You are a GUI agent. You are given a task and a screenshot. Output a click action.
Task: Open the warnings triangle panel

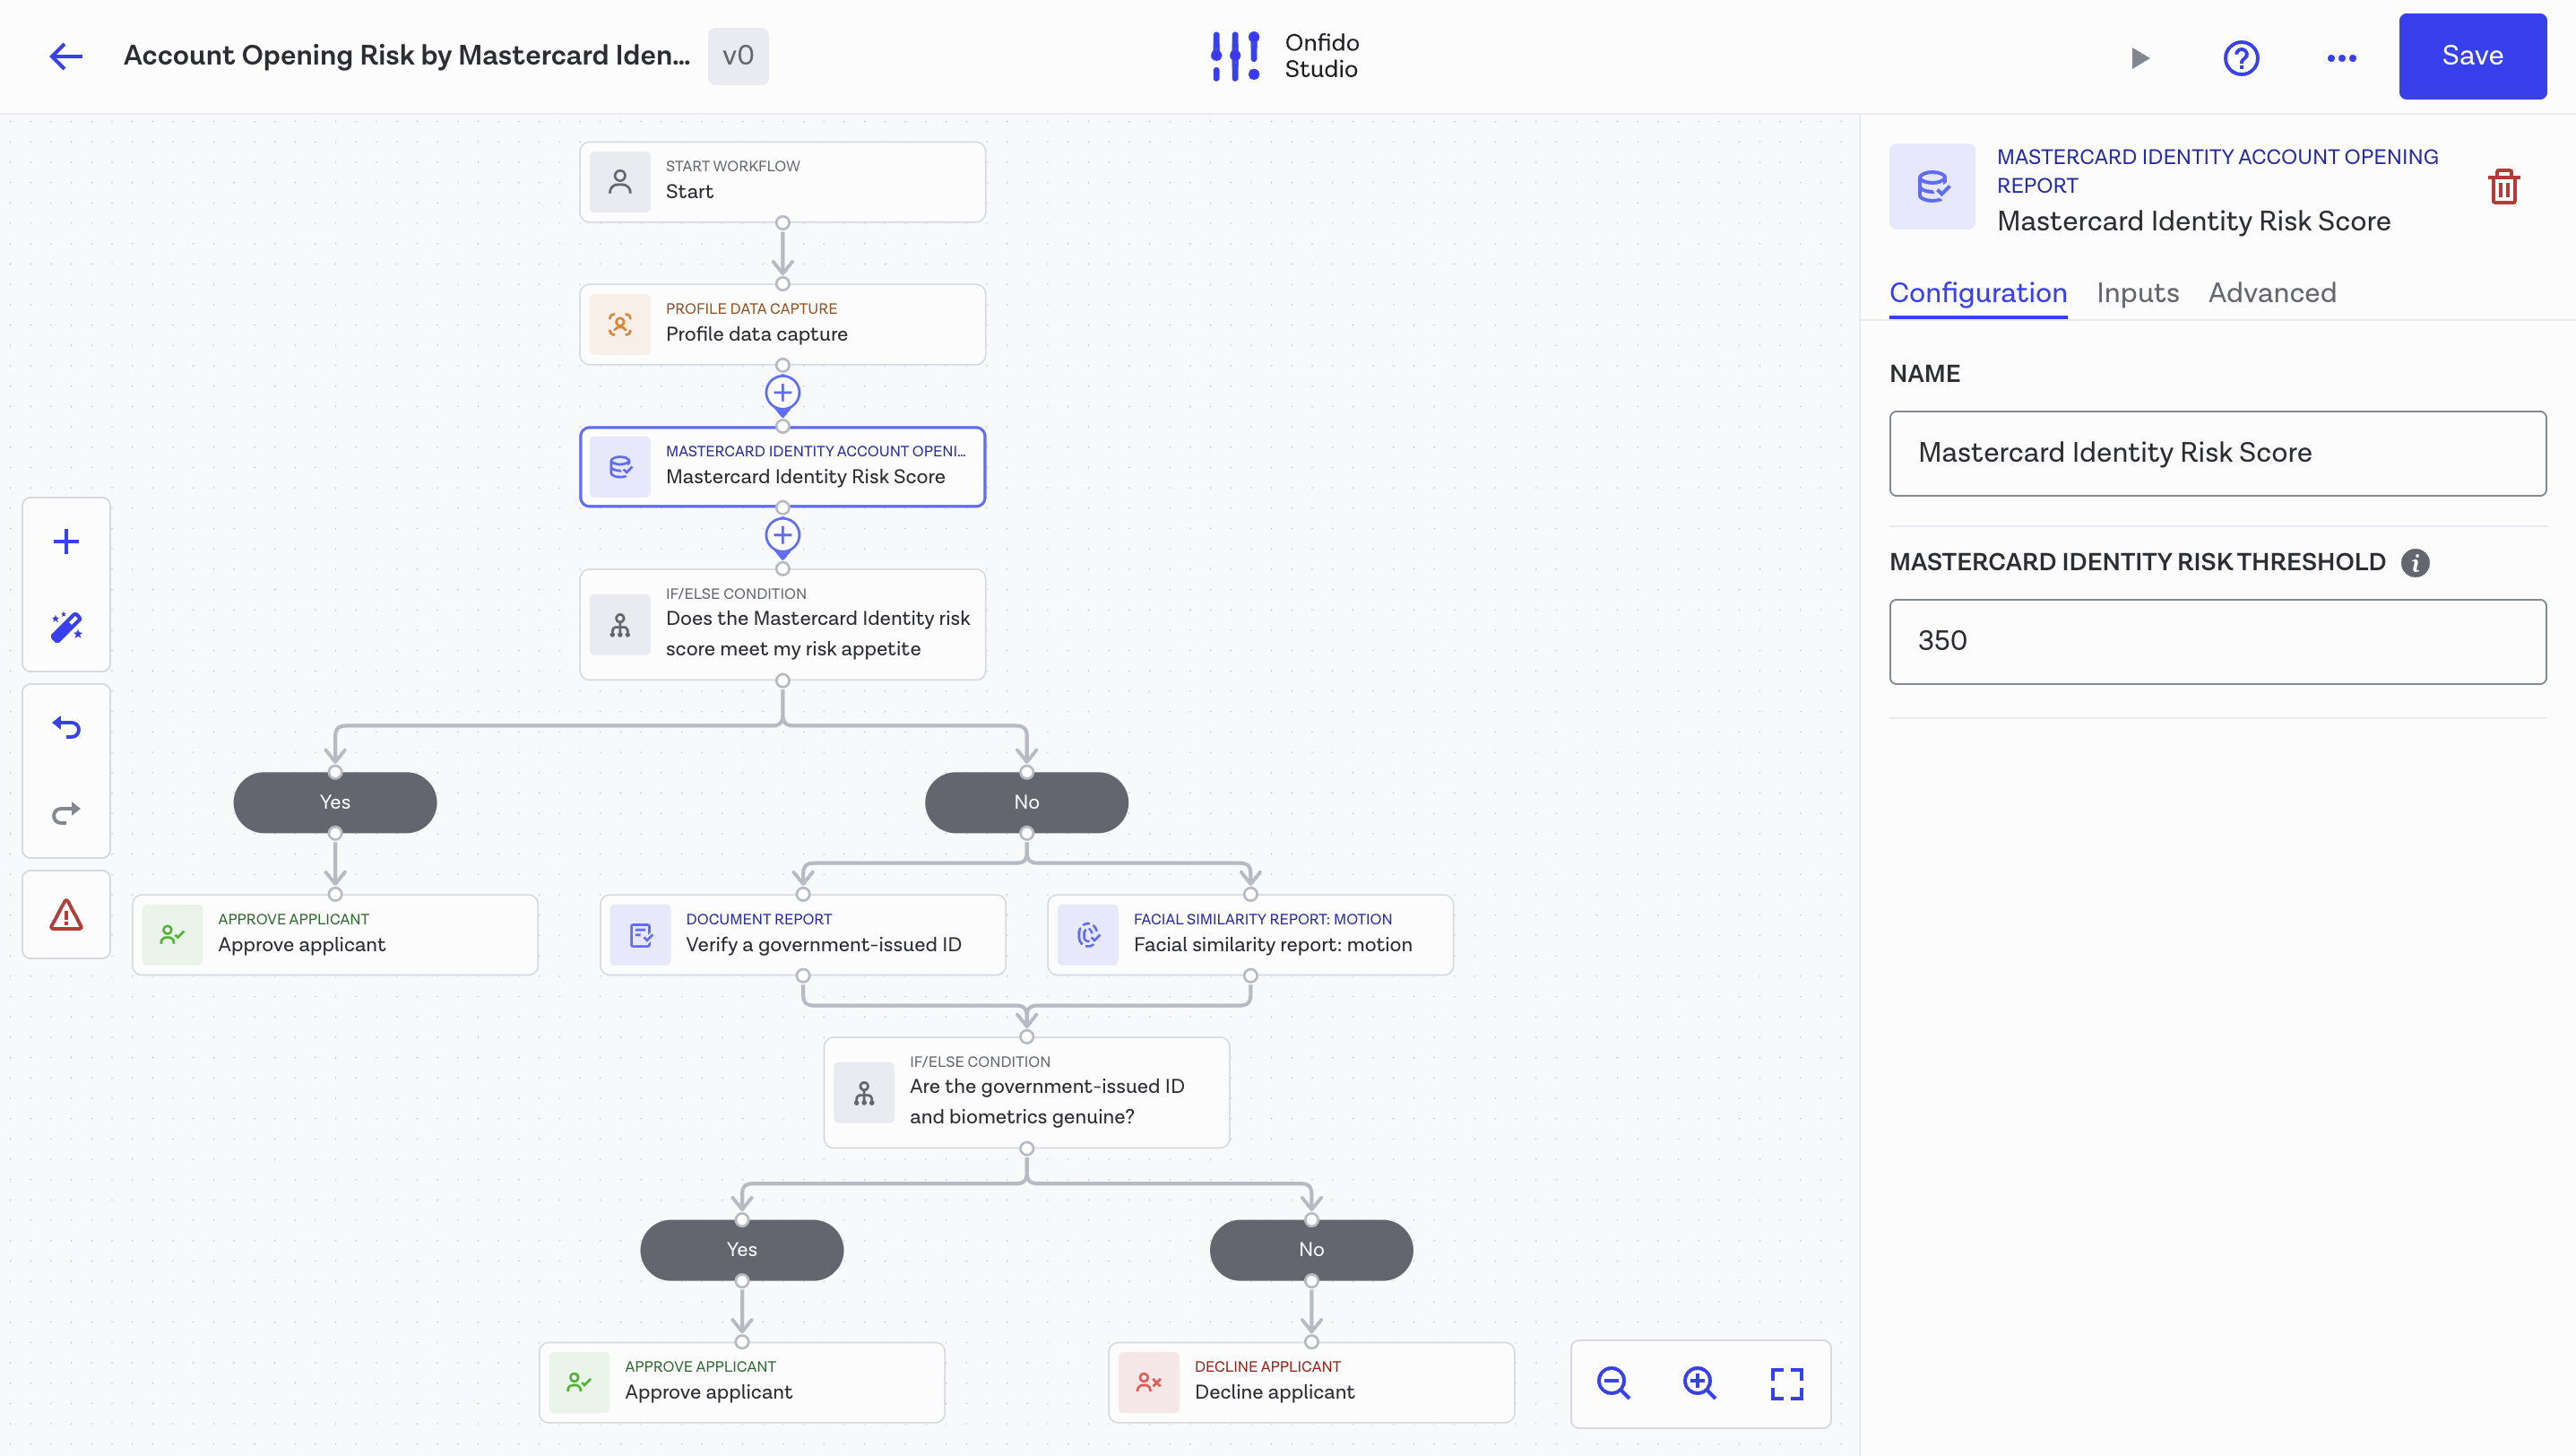point(66,914)
